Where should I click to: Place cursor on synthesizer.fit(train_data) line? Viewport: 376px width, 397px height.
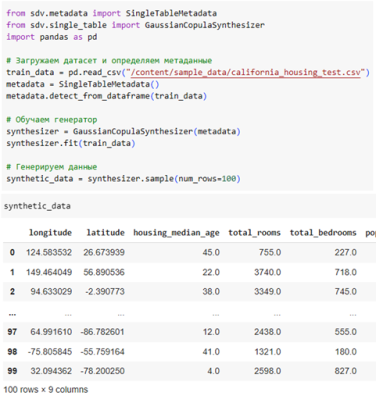pos(71,143)
